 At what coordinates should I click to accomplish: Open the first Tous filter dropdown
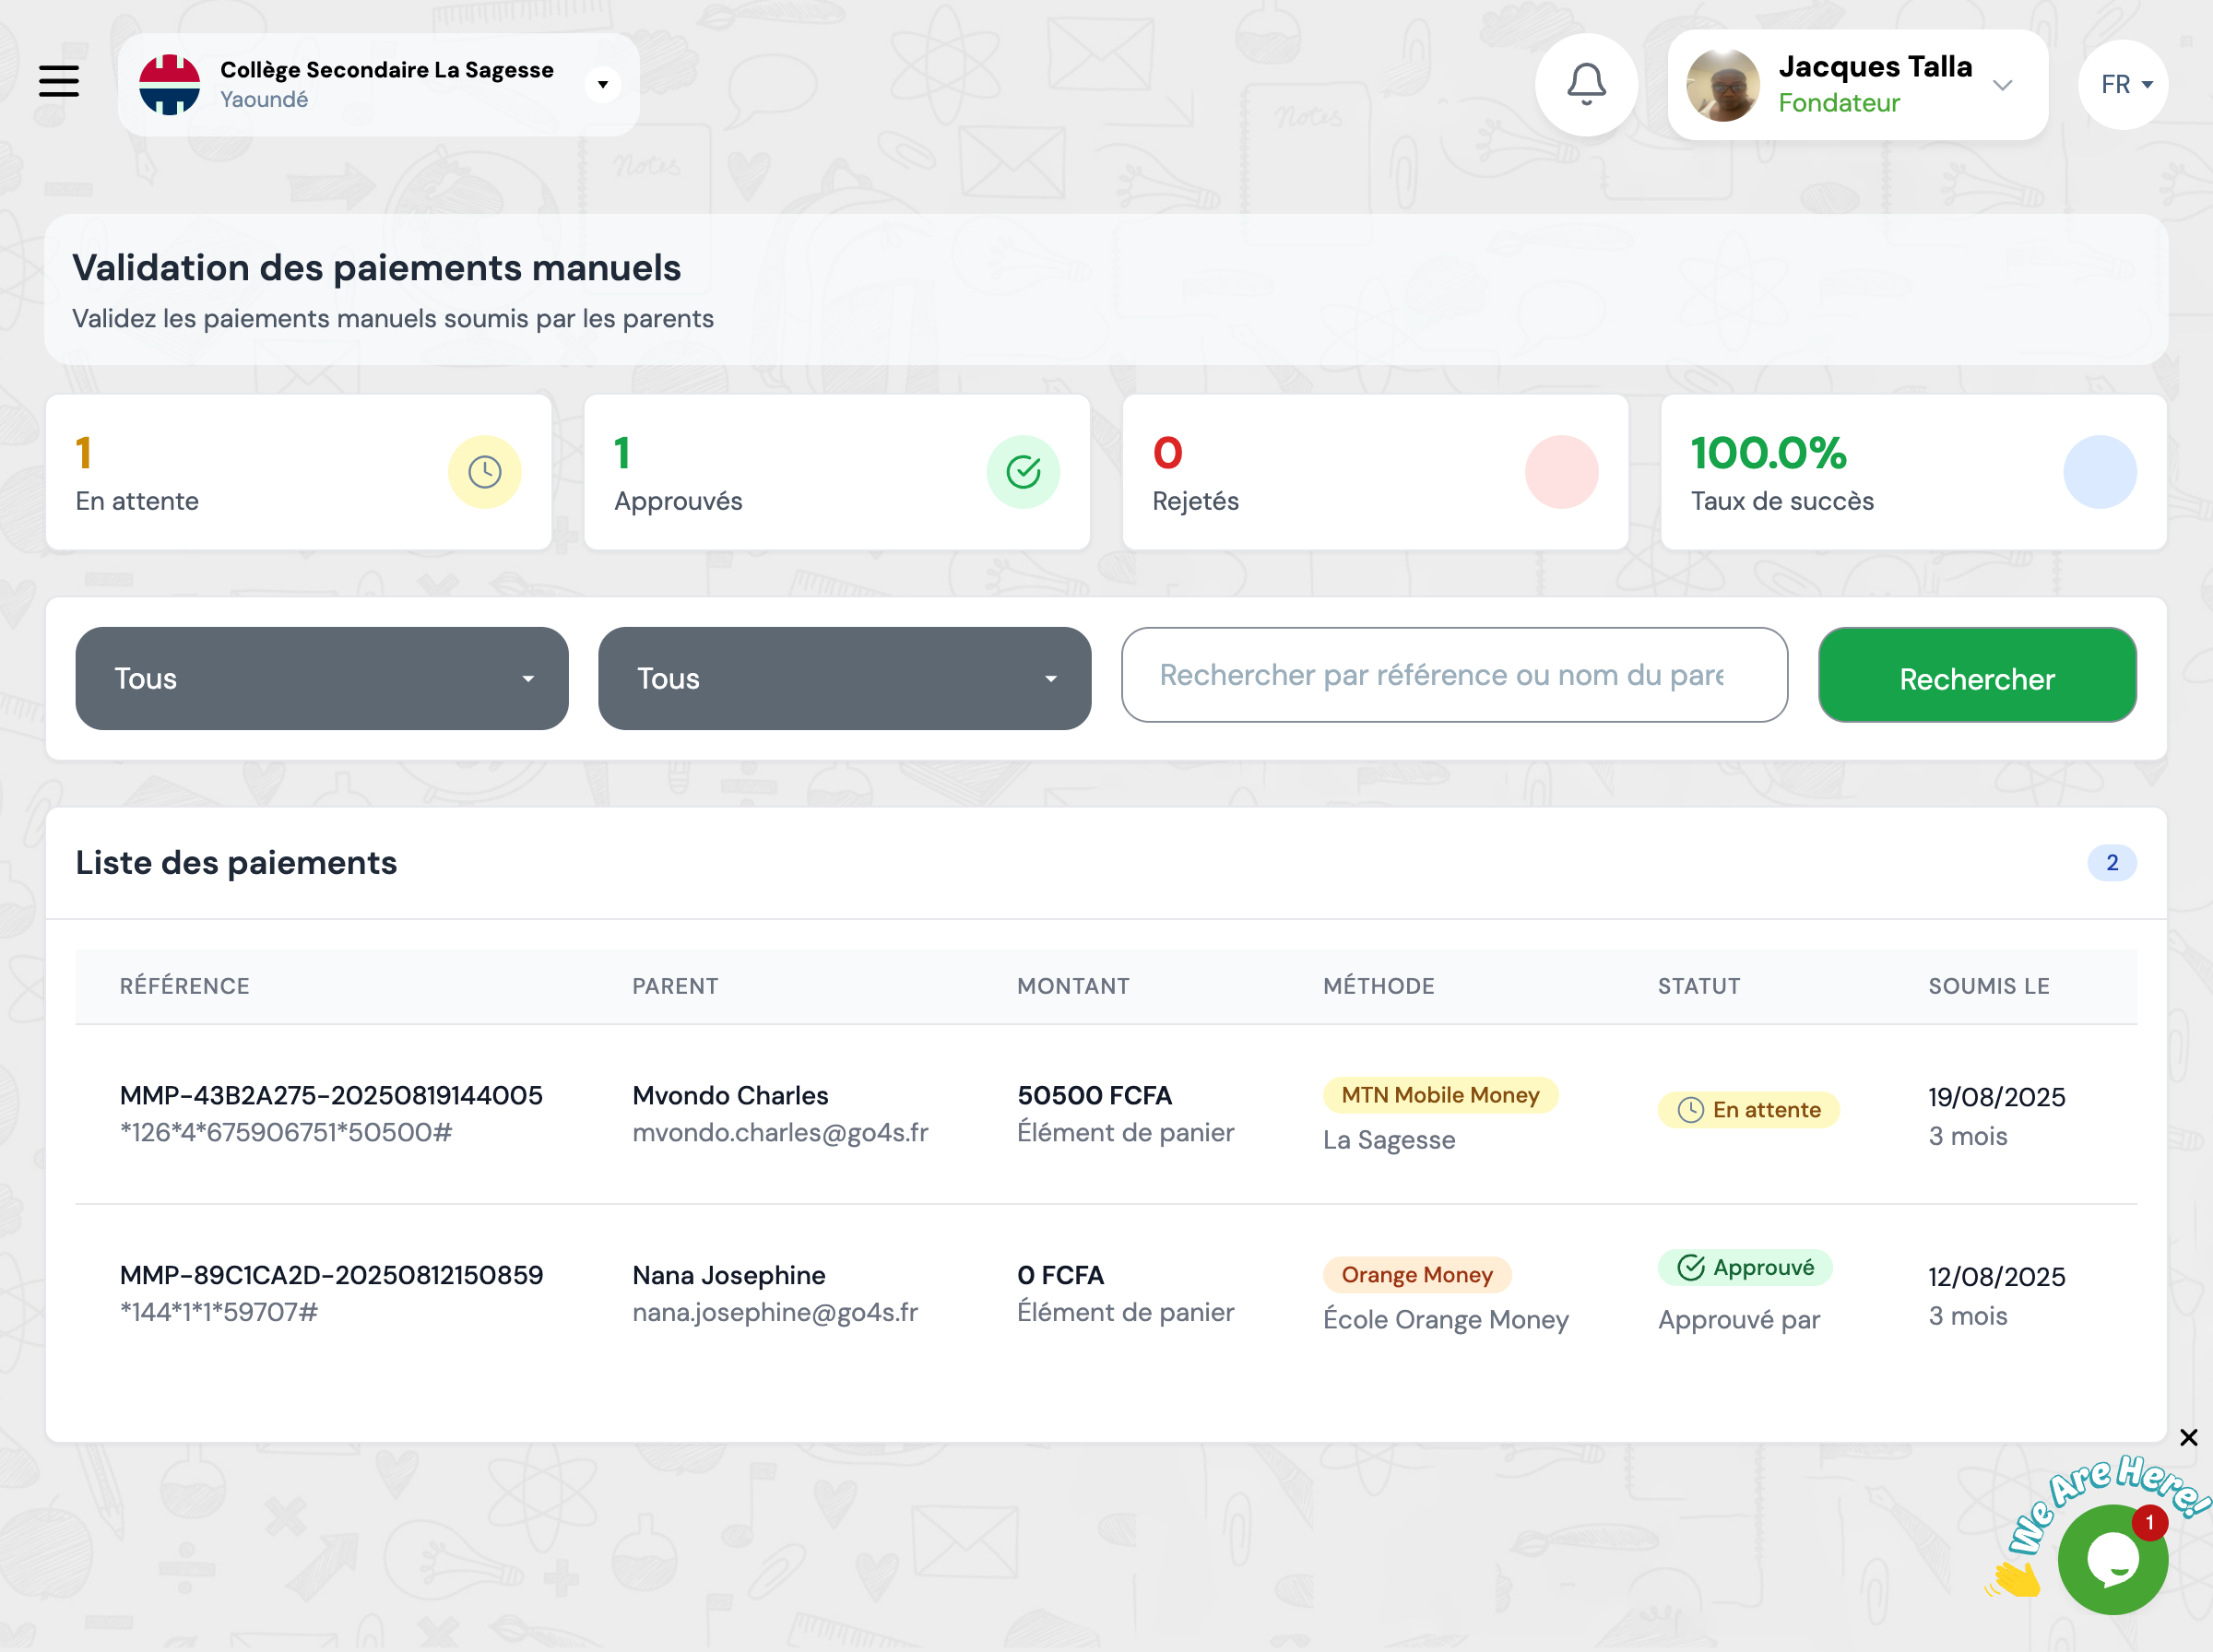click(321, 678)
